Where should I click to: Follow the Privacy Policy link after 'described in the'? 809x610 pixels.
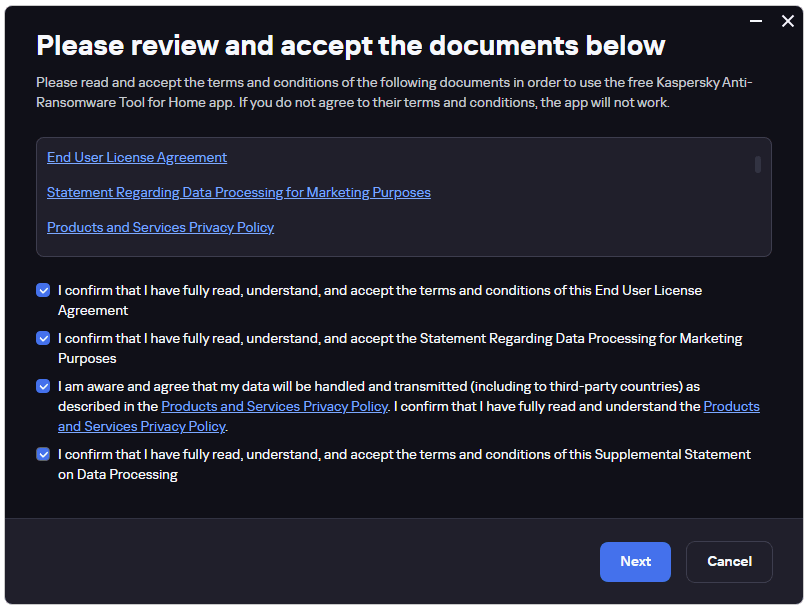[x=274, y=407]
